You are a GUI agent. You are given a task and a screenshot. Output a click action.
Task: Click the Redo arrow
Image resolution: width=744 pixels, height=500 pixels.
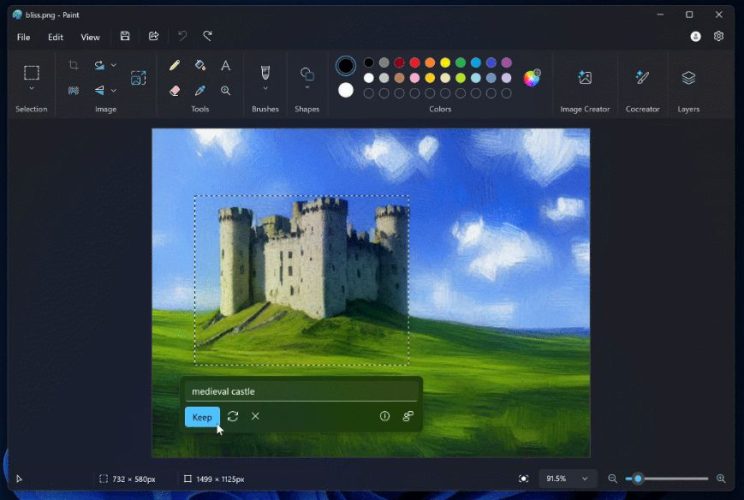tap(207, 36)
